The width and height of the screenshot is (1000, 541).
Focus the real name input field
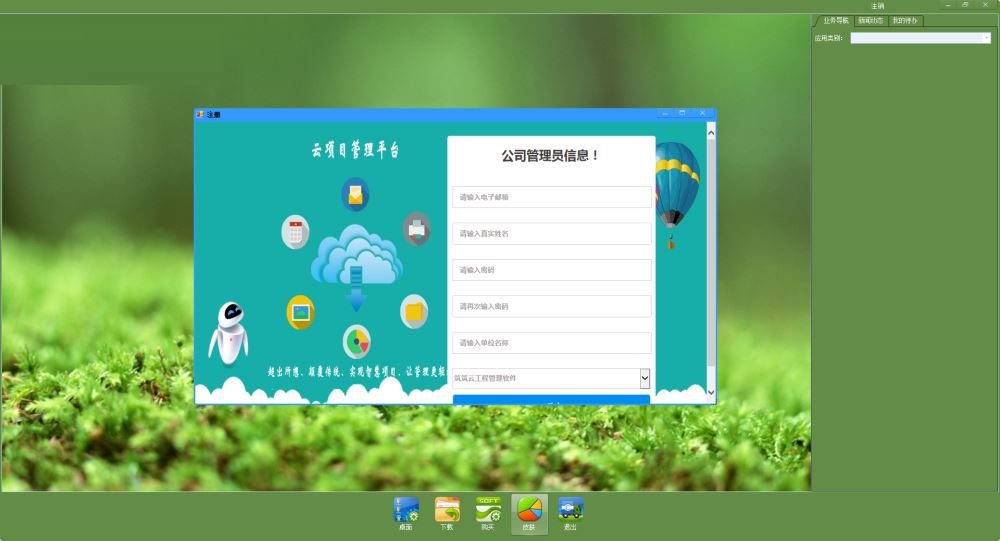(552, 233)
